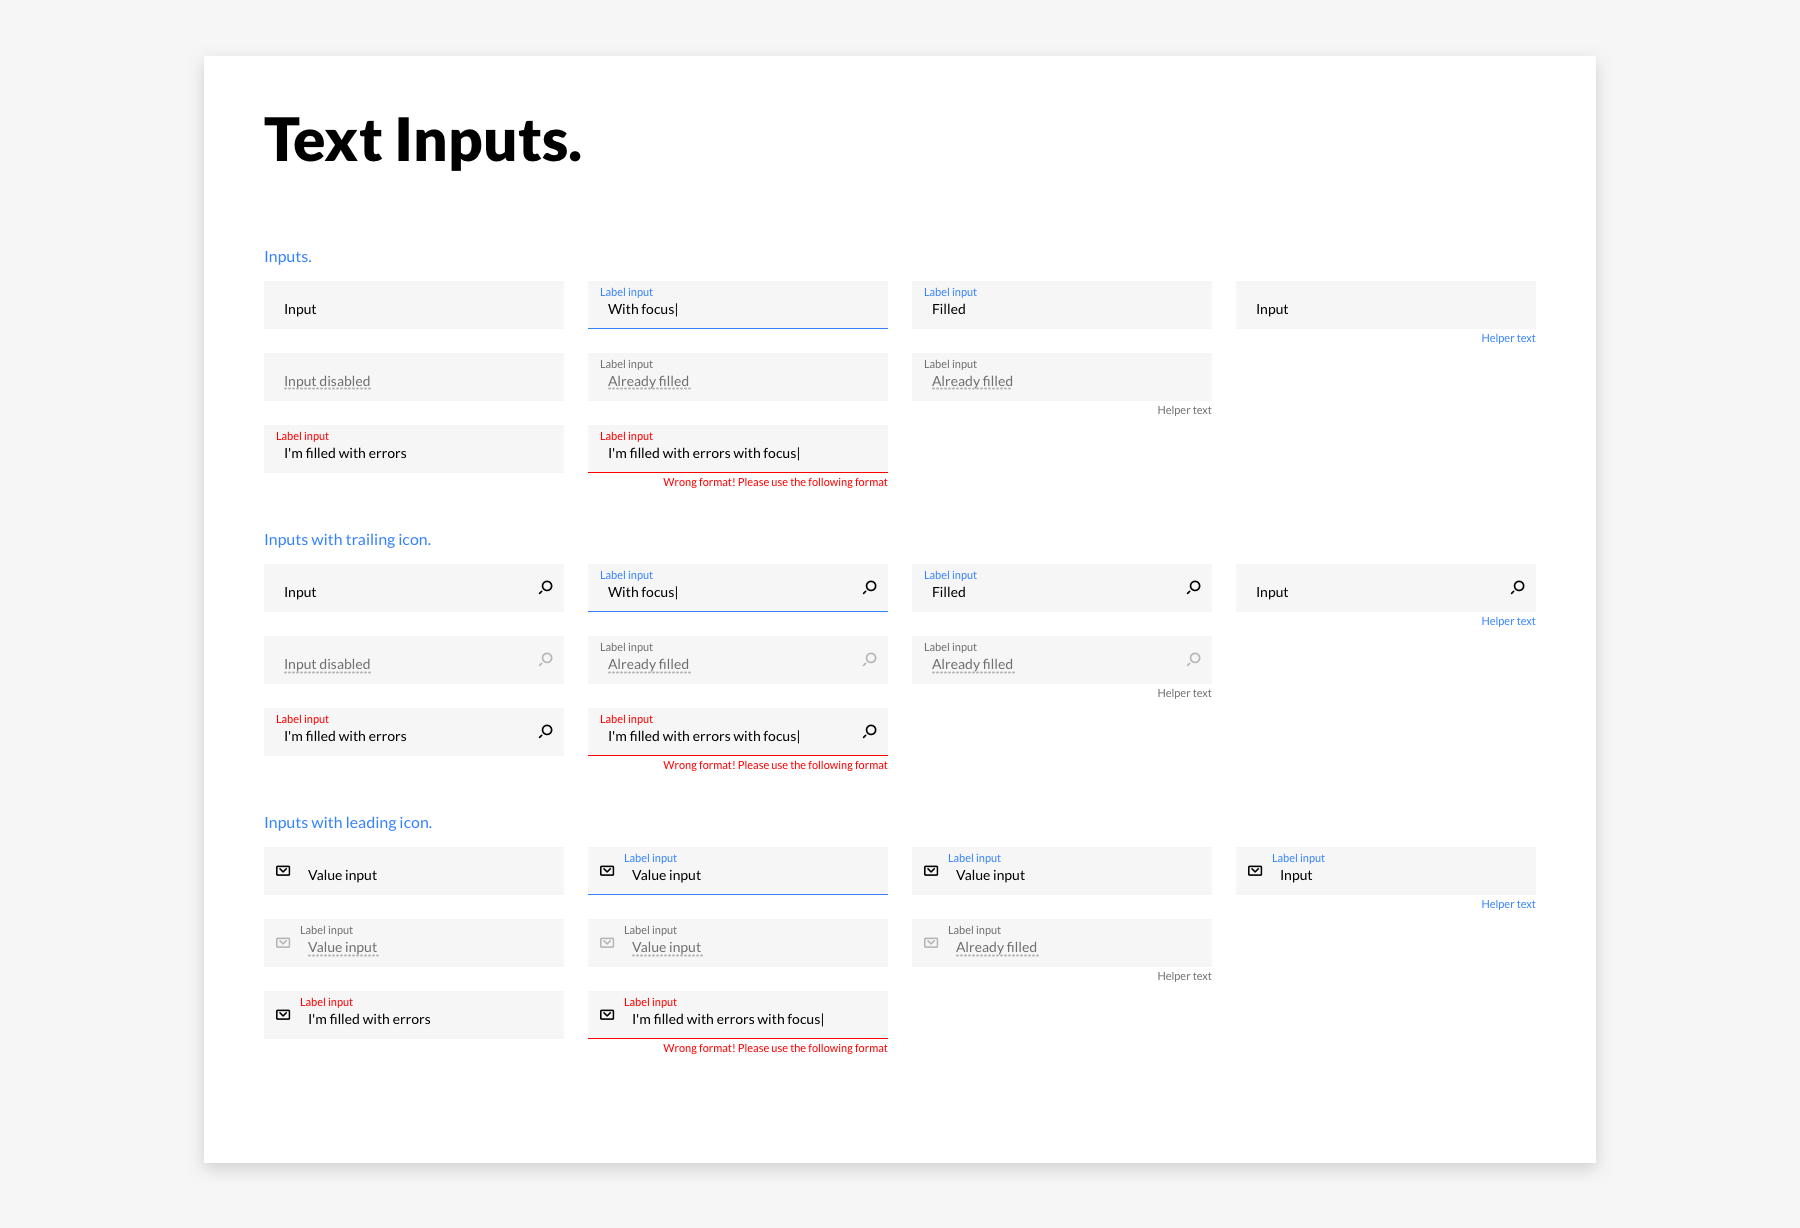
Task: Click blue 'Helper text' in trailing icon section
Action: [x=1508, y=621]
